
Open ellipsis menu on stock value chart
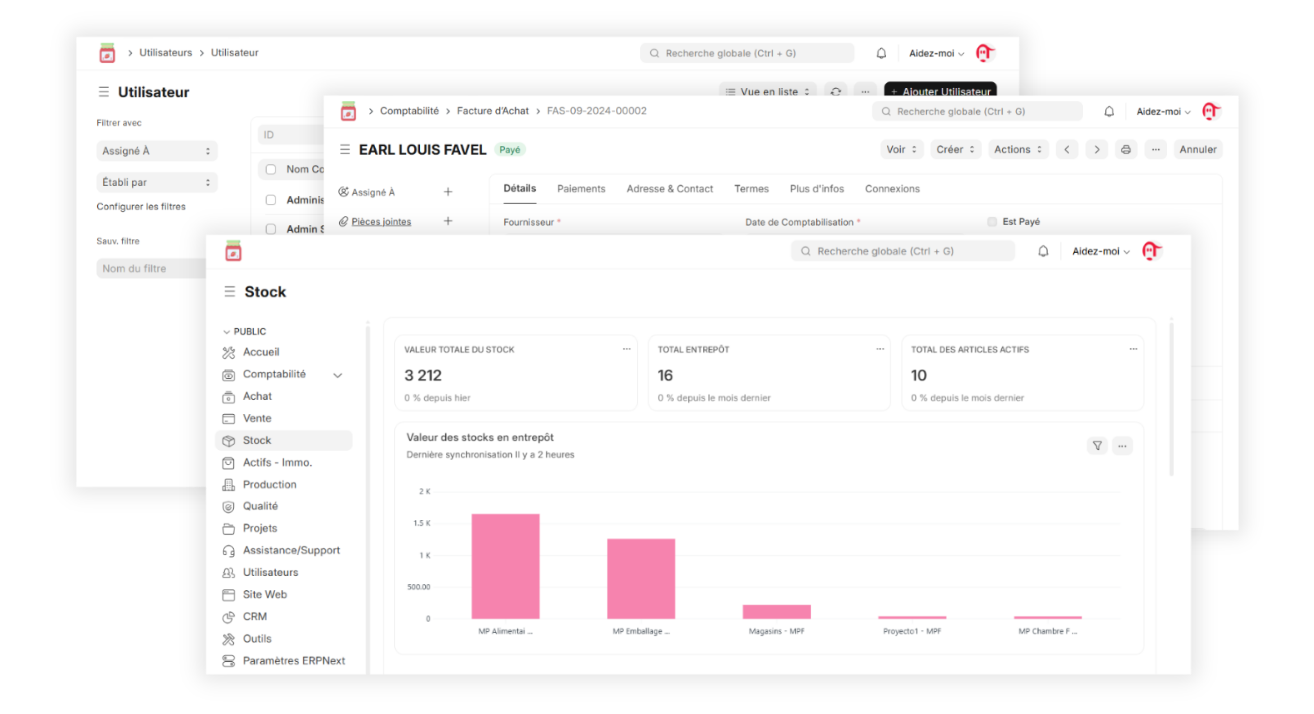point(1122,446)
